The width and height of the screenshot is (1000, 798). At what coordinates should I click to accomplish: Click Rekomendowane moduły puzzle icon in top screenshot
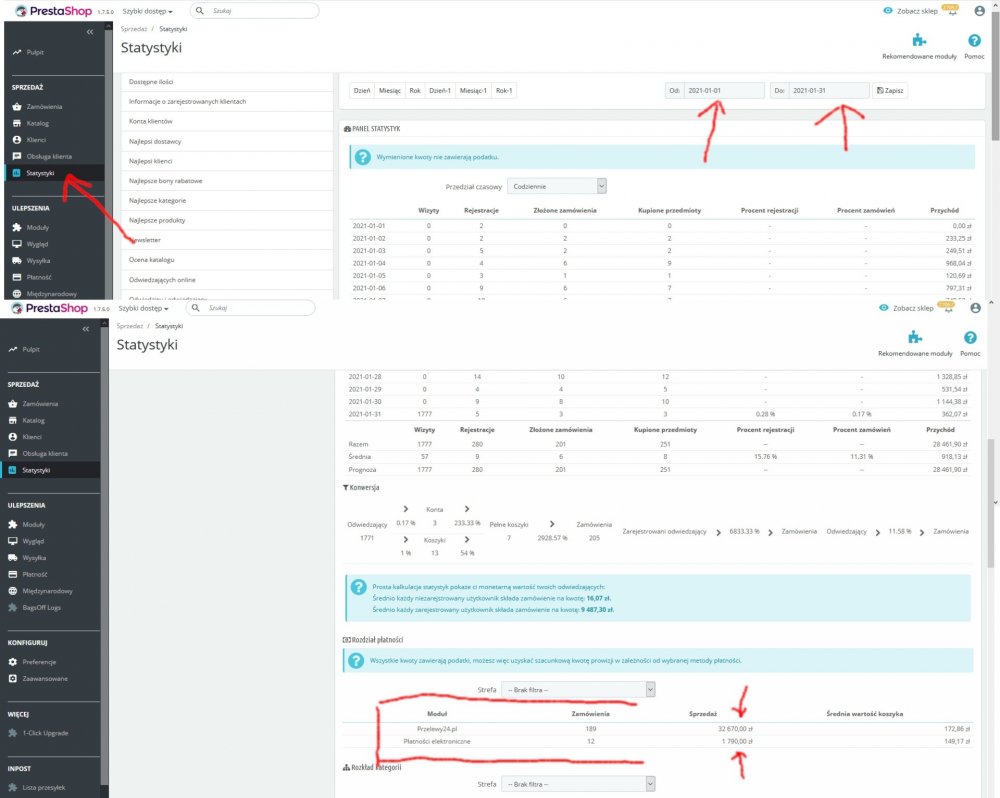[919, 41]
